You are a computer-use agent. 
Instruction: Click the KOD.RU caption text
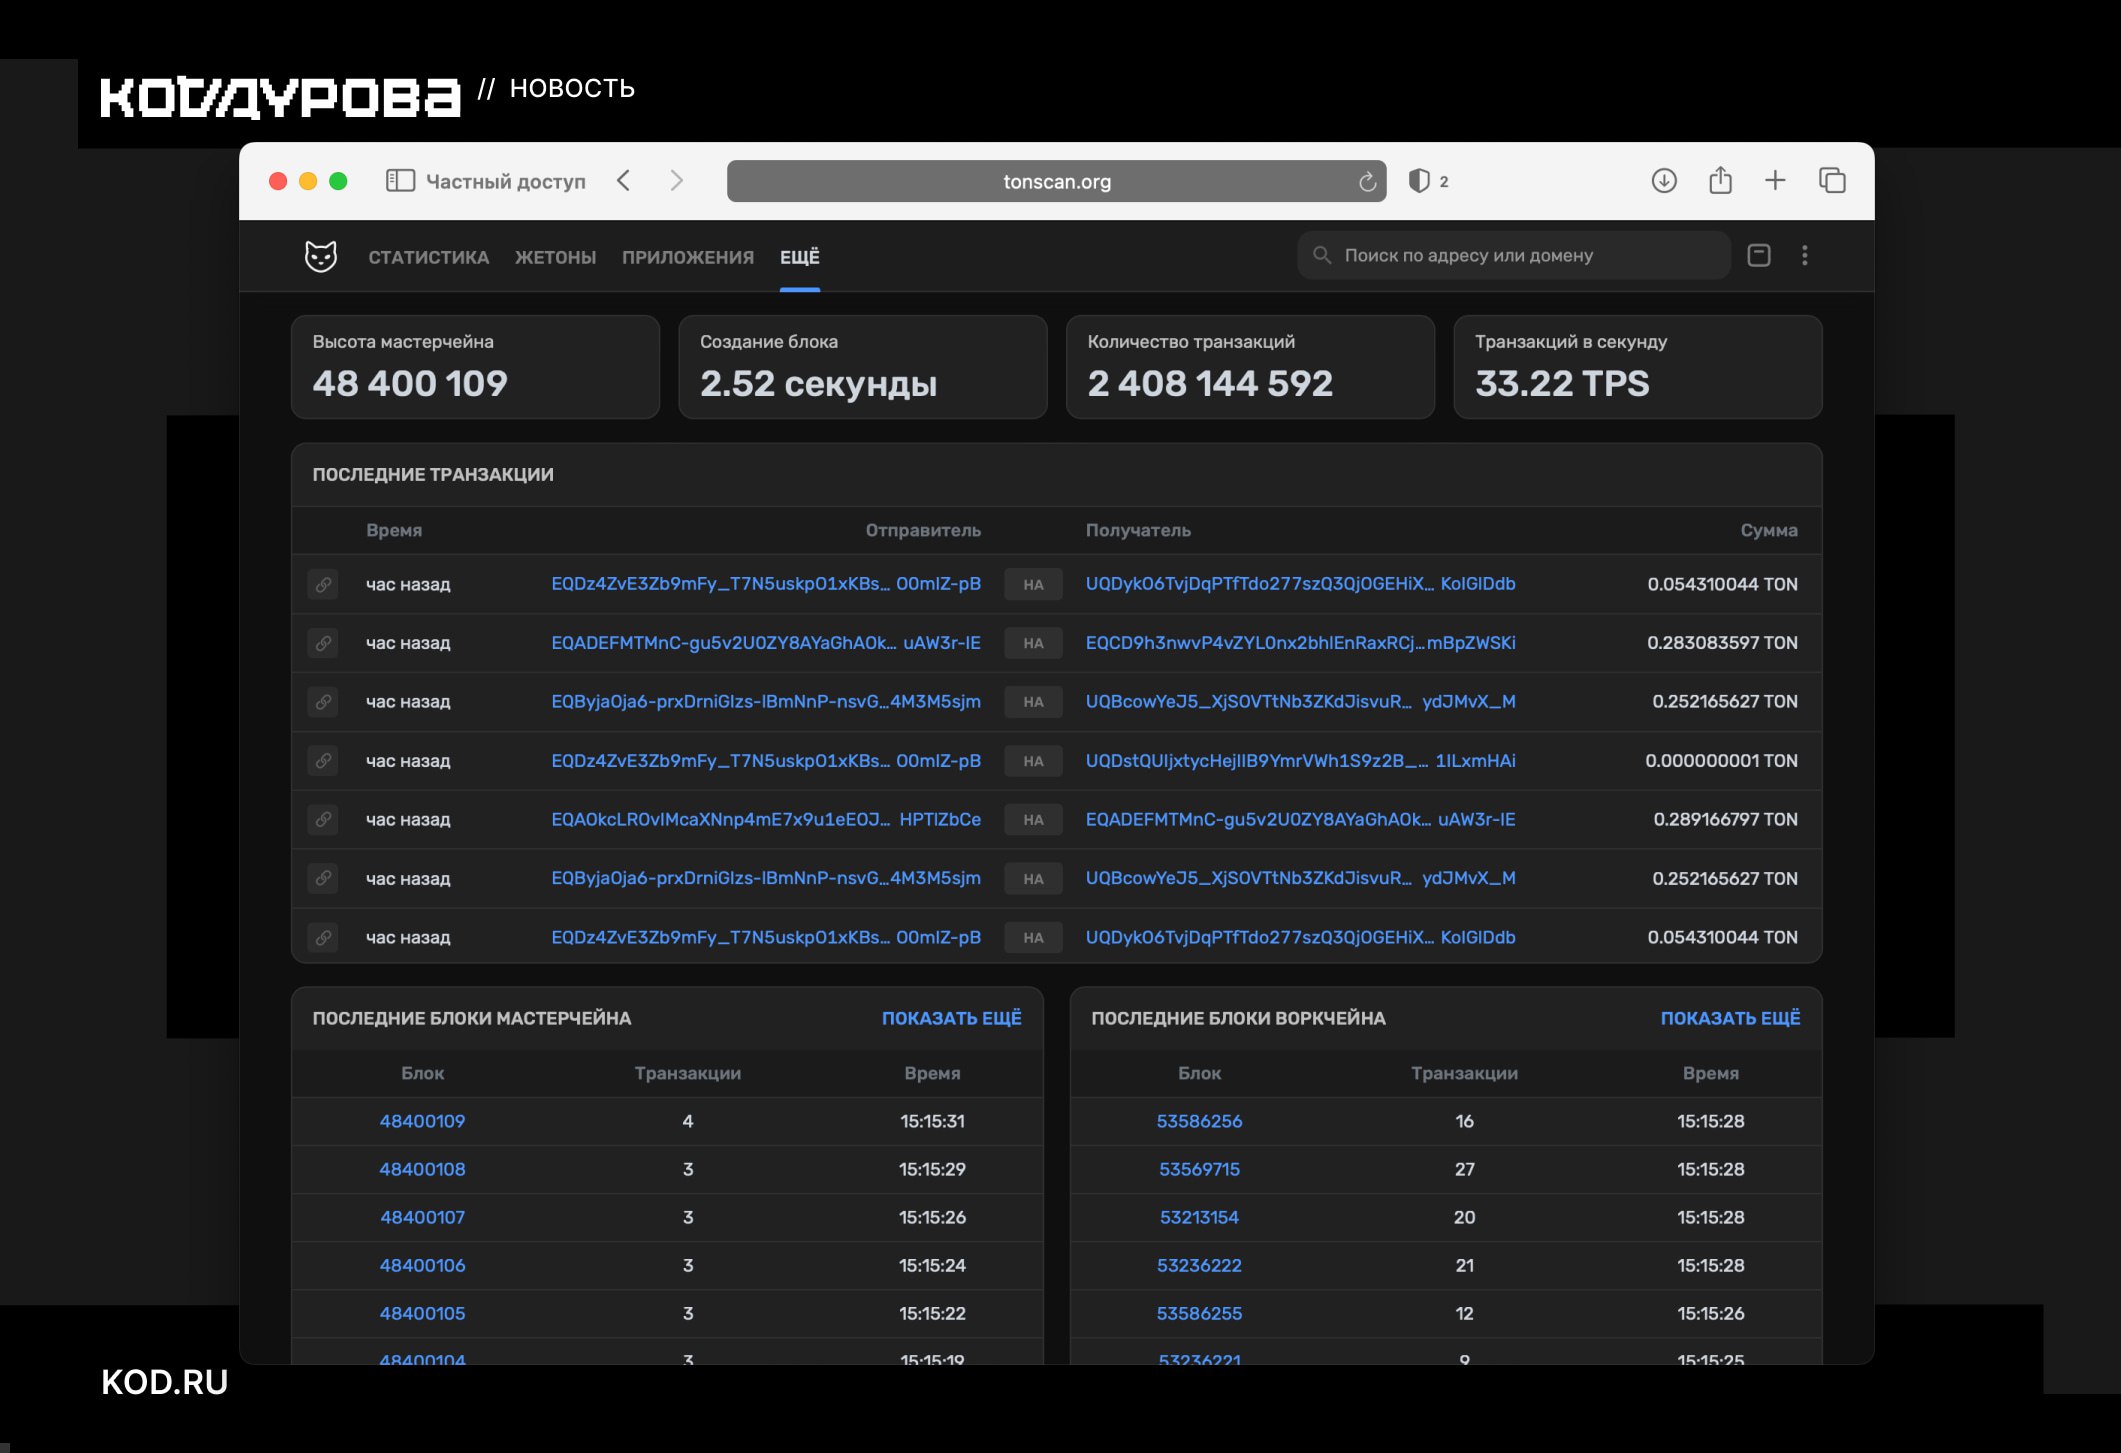pos(165,1382)
